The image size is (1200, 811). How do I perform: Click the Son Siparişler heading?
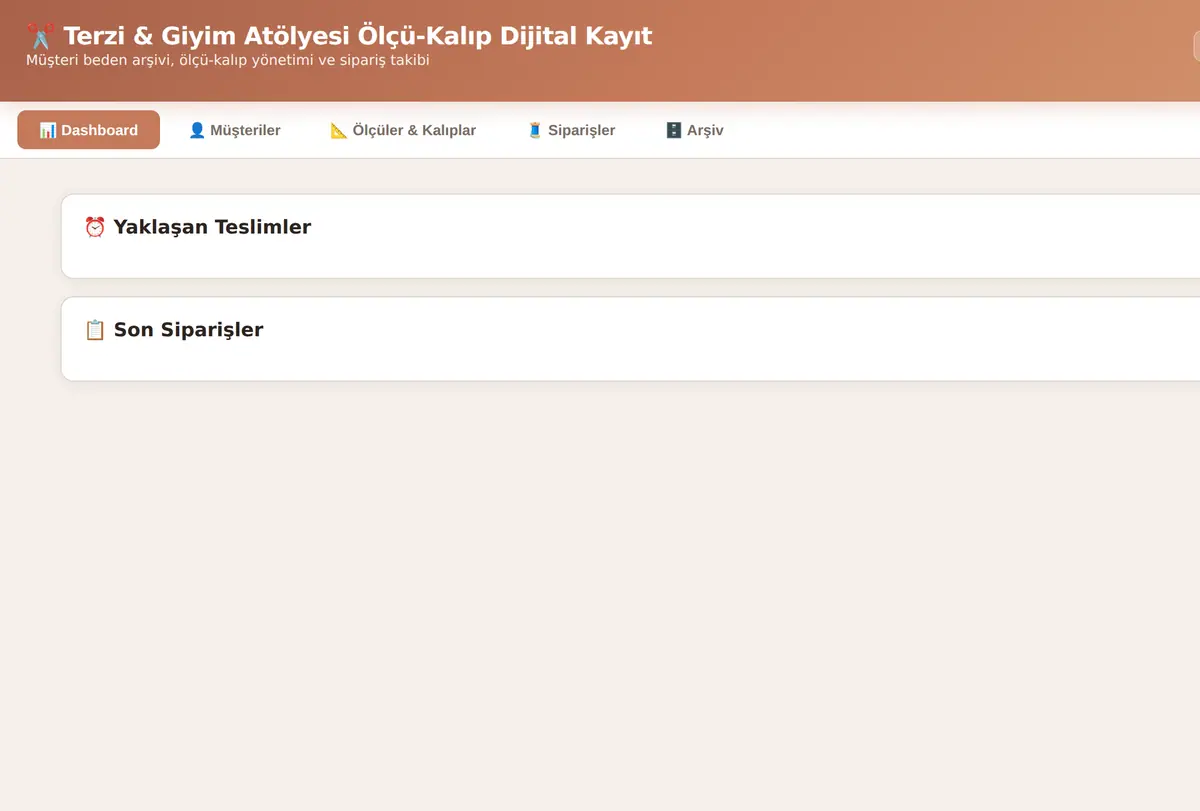pyautogui.click(x=188, y=330)
